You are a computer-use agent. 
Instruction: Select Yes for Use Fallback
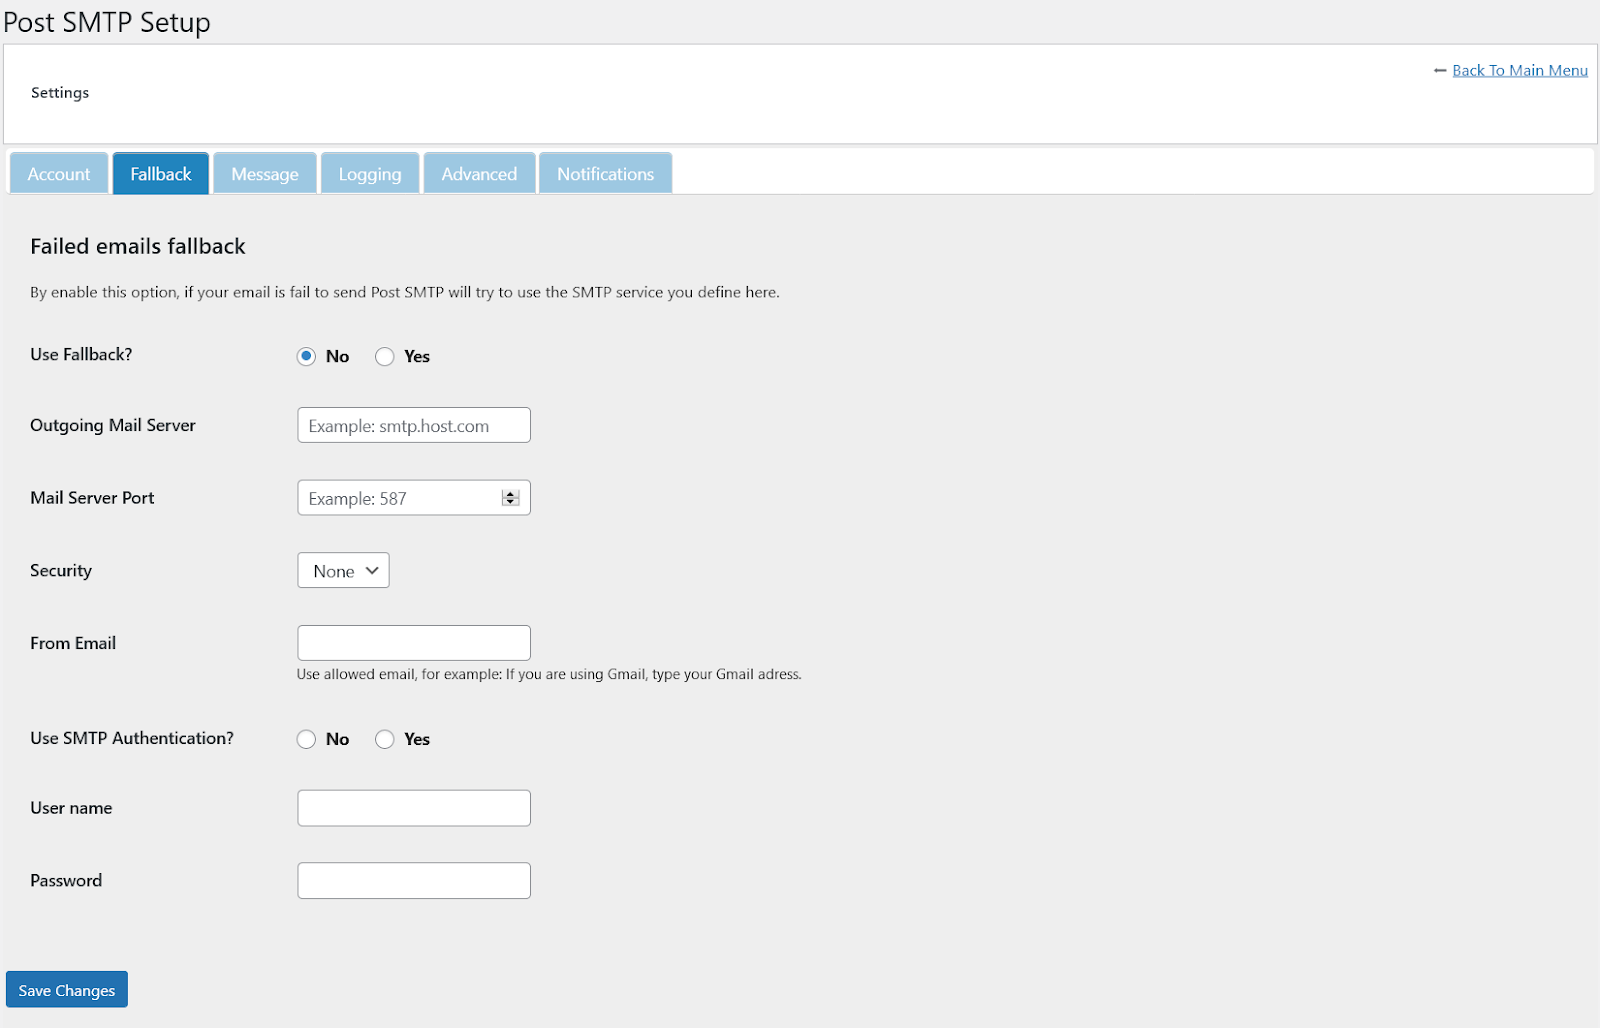384,357
